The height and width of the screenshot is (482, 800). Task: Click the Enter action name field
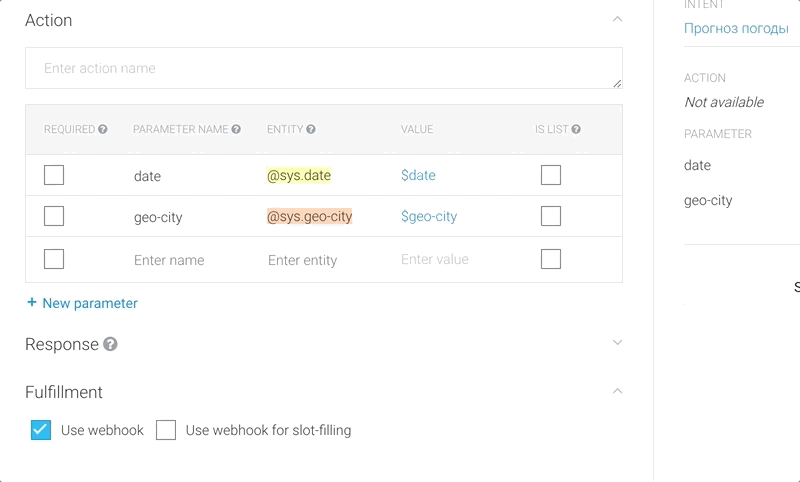(323, 69)
